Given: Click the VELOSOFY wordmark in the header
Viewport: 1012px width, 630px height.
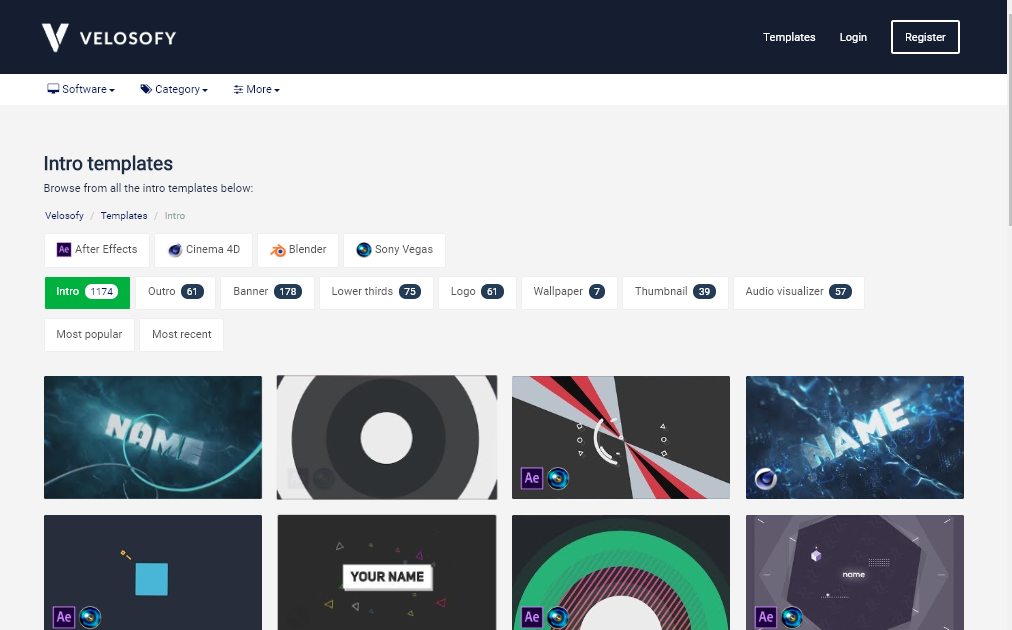Looking at the screenshot, I should coord(128,38).
